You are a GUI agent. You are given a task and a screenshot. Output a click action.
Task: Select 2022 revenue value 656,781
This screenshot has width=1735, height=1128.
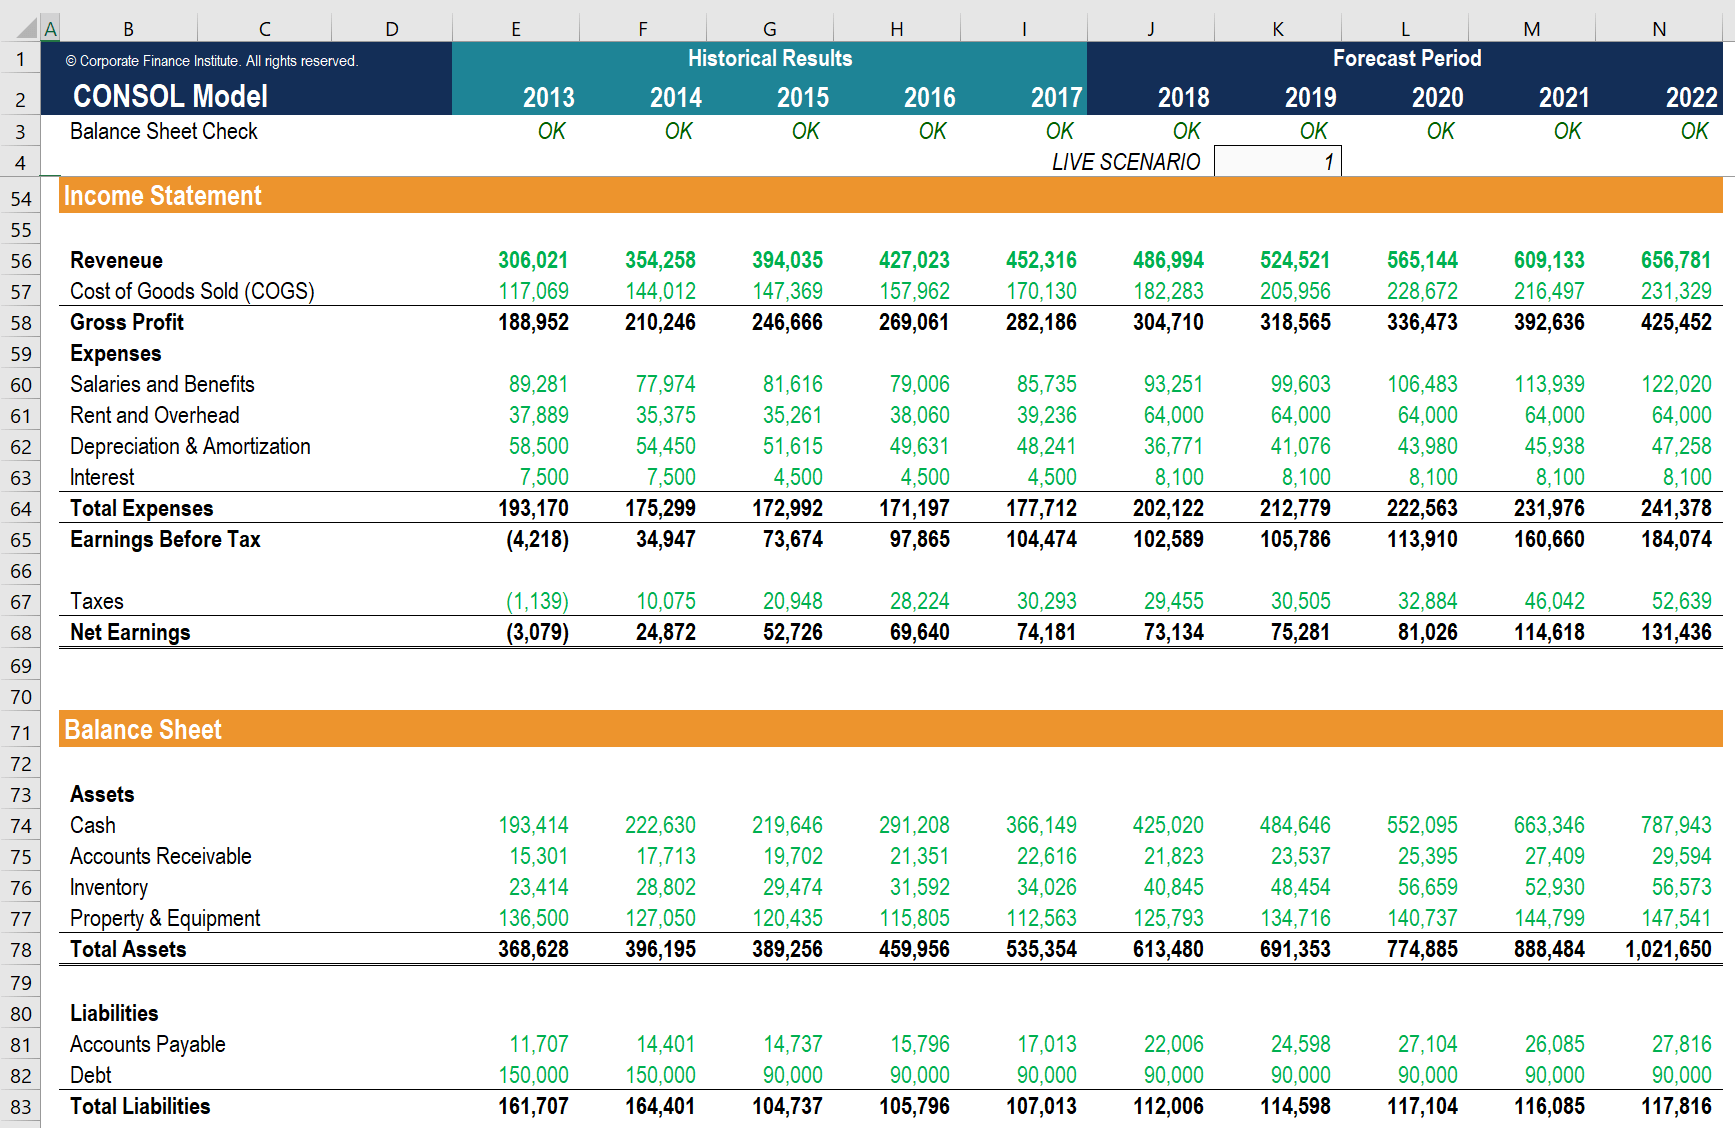(1676, 260)
